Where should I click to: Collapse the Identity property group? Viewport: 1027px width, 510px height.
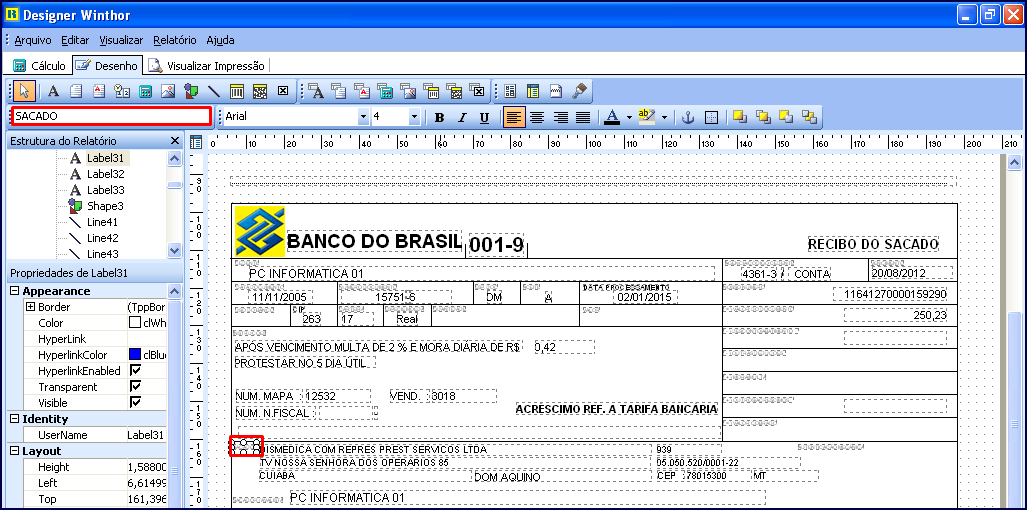(14, 419)
